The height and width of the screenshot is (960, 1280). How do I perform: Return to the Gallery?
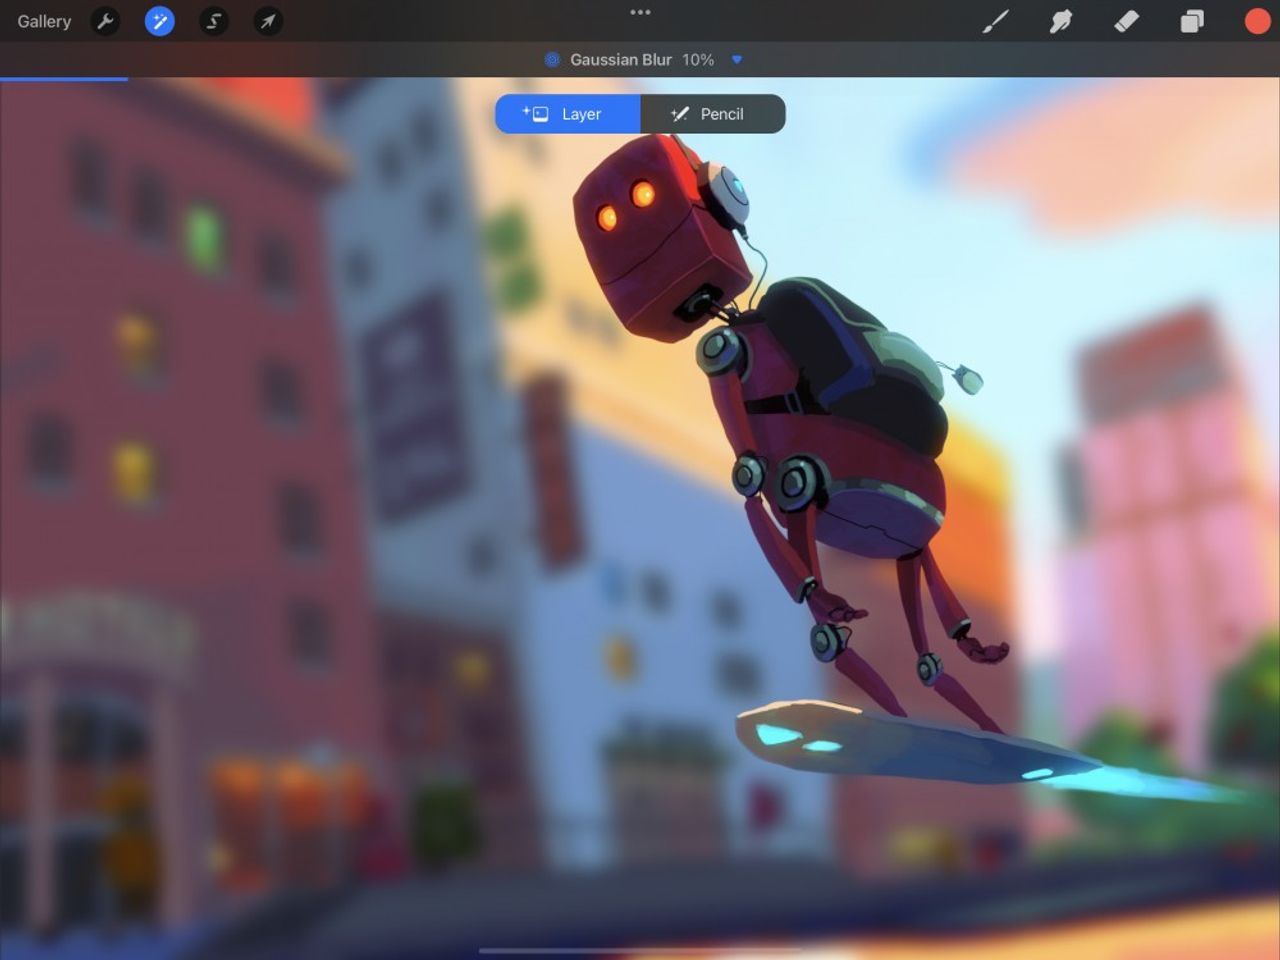click(43, 21)
